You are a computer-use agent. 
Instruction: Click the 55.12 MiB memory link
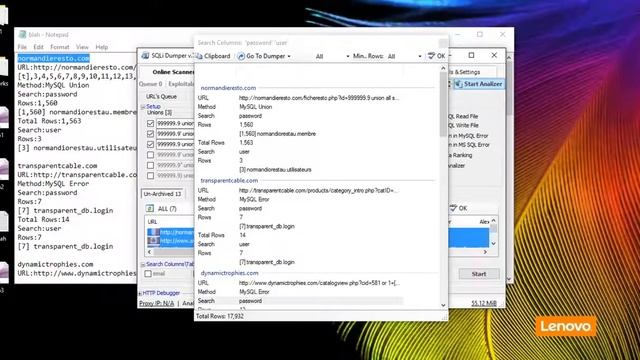pos(484,303)
